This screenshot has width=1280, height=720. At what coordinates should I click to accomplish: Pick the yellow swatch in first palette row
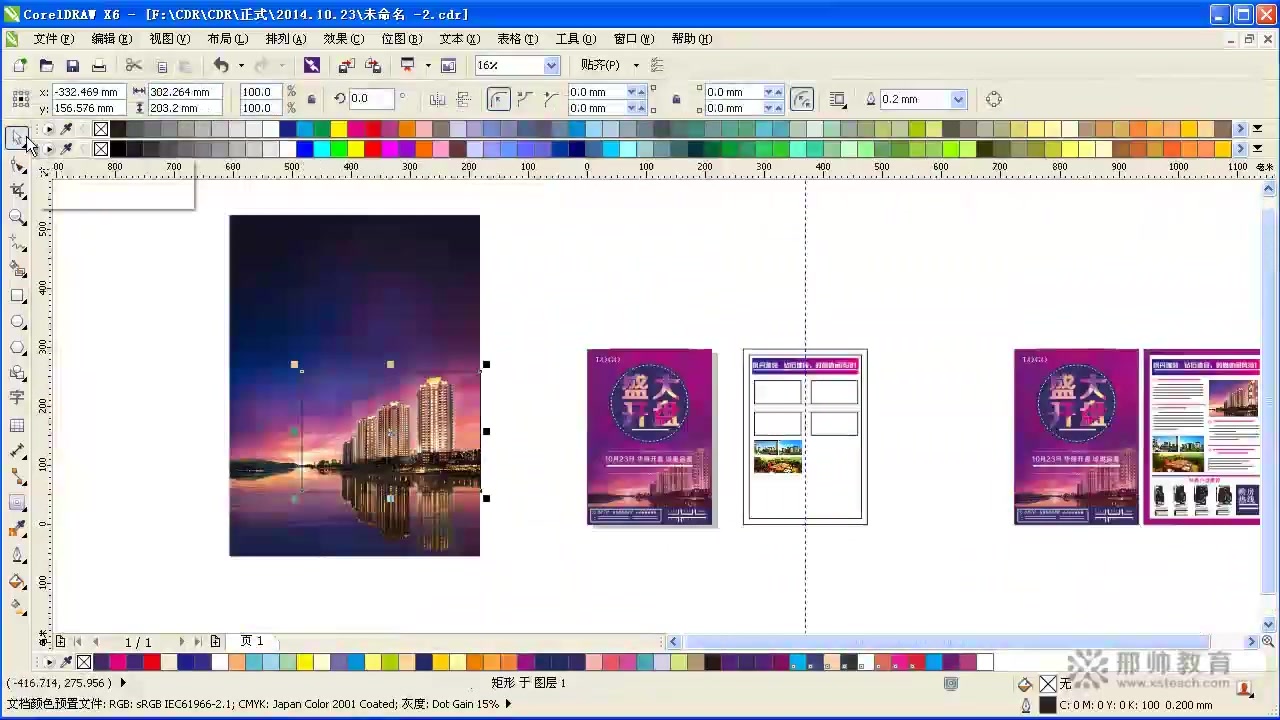click(x=339, y=129)
